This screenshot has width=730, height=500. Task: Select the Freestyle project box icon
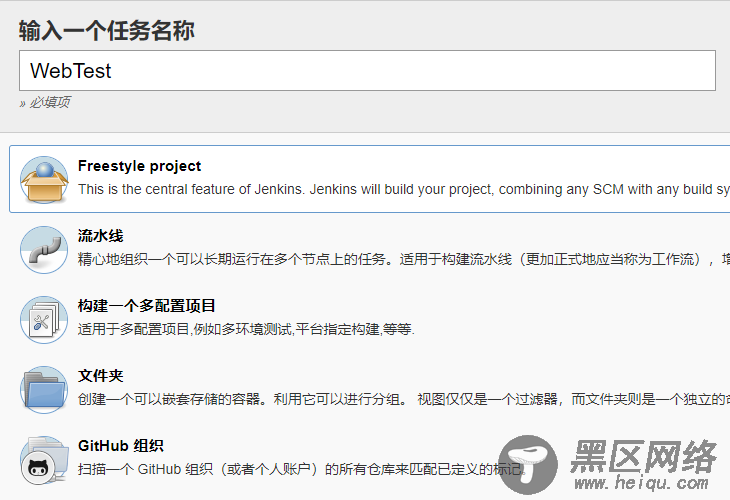point(44,180)
